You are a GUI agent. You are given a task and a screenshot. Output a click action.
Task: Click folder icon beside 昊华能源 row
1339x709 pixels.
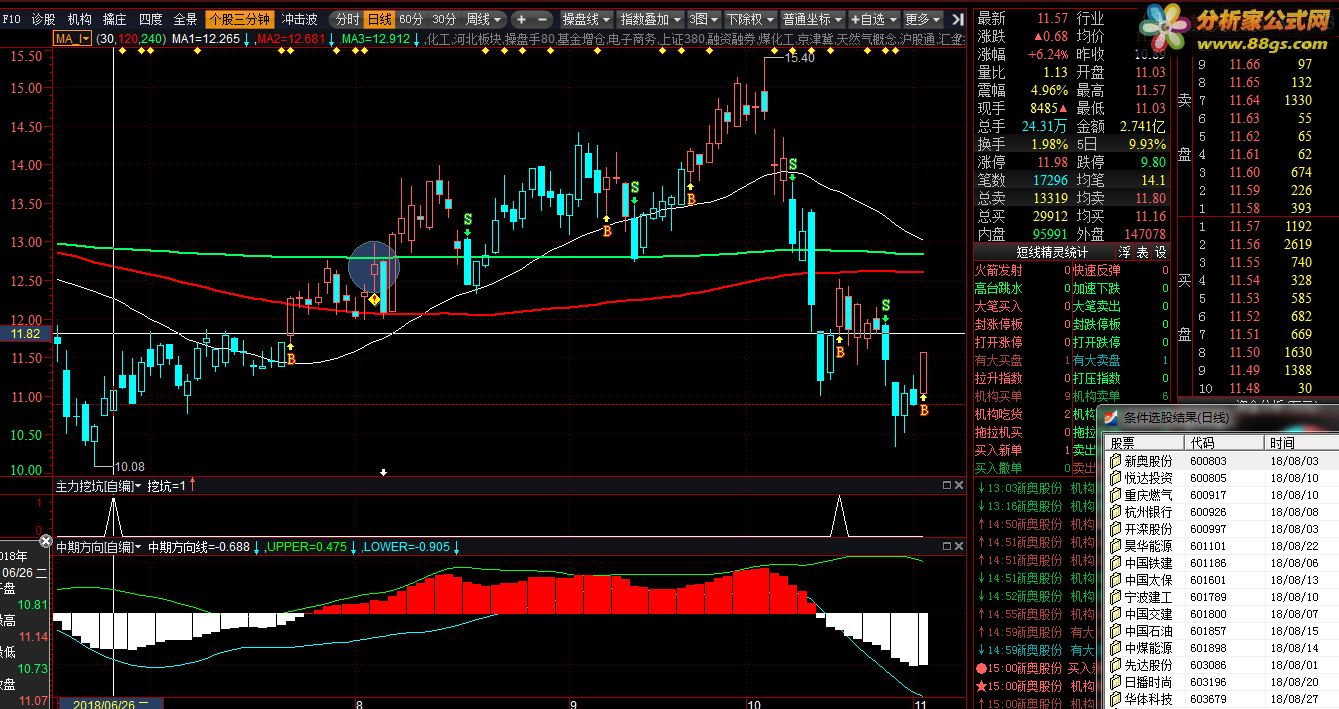point(1116,546)
